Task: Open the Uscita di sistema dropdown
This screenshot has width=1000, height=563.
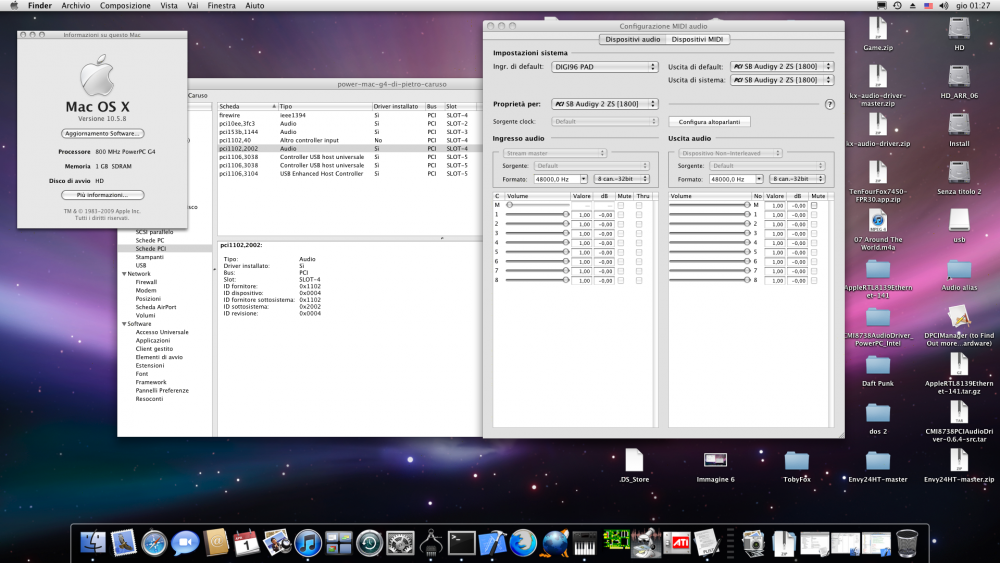Action: [782, 80]
